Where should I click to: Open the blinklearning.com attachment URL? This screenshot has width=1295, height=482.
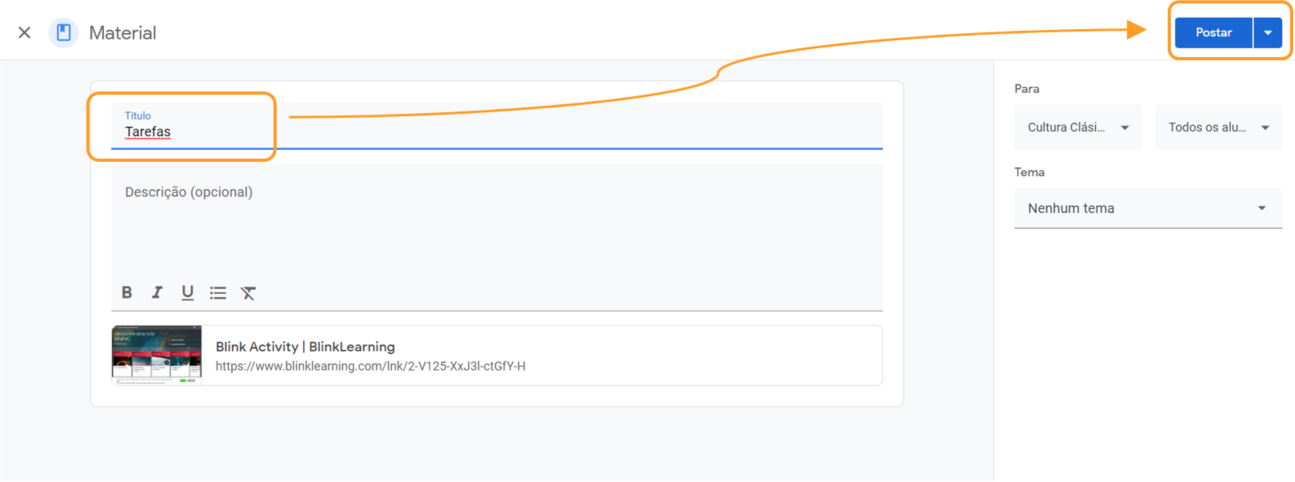[370, 366]
